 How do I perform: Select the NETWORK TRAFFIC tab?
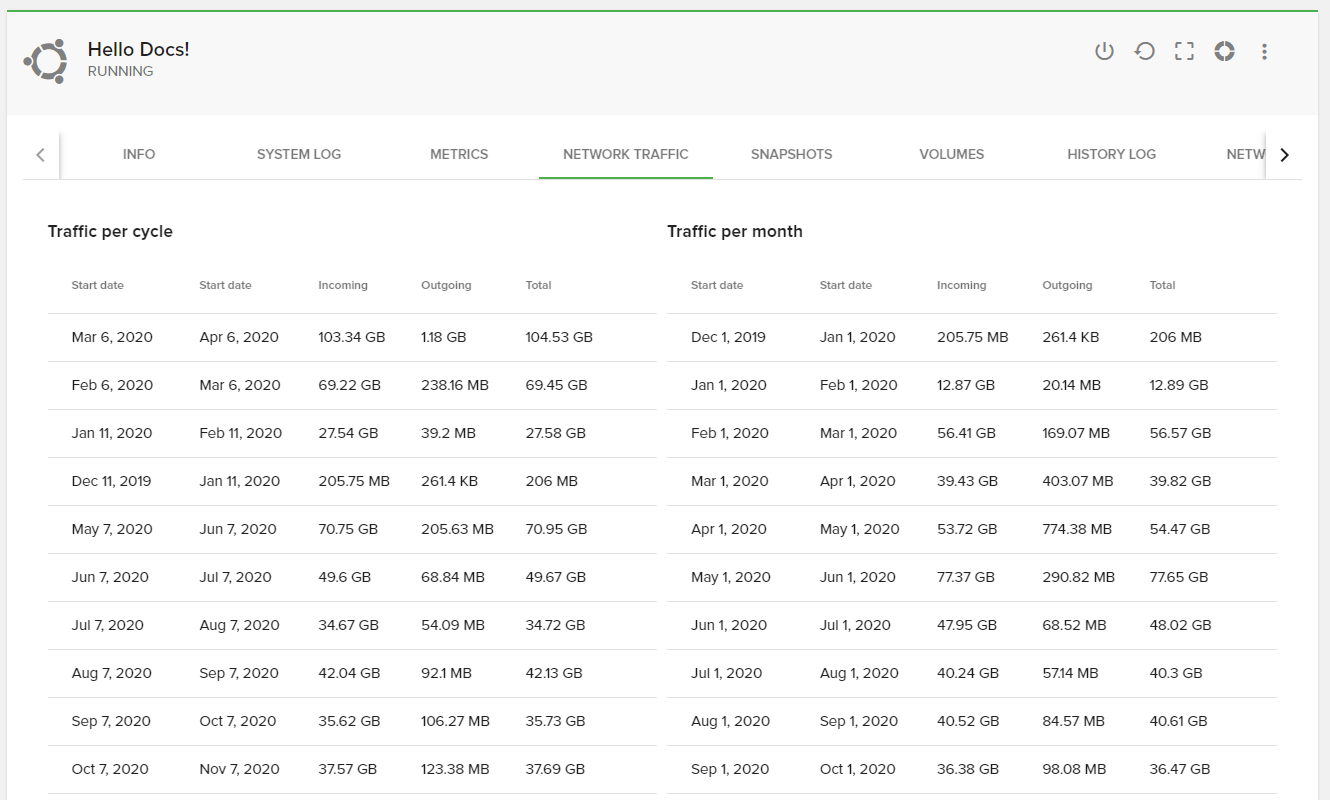(625, 154)
